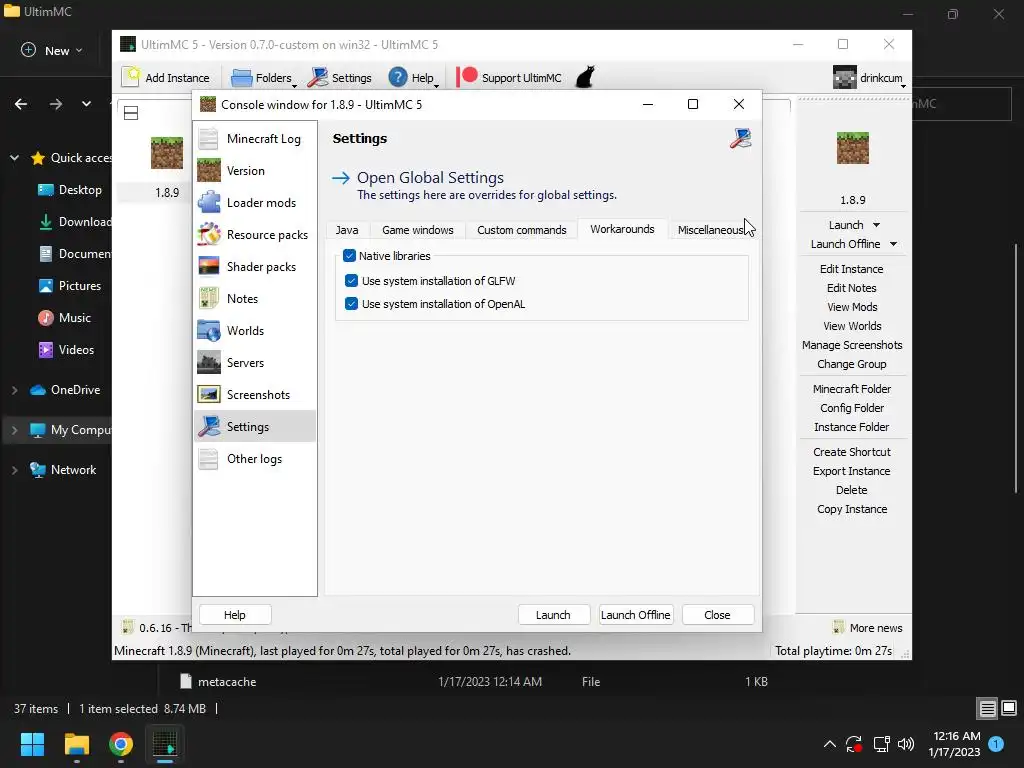The width and height of the screenshot is (1024, 768).
Task: Click the drinkcum account avatar
Action: pyautogui.click(x=844, y=78)
